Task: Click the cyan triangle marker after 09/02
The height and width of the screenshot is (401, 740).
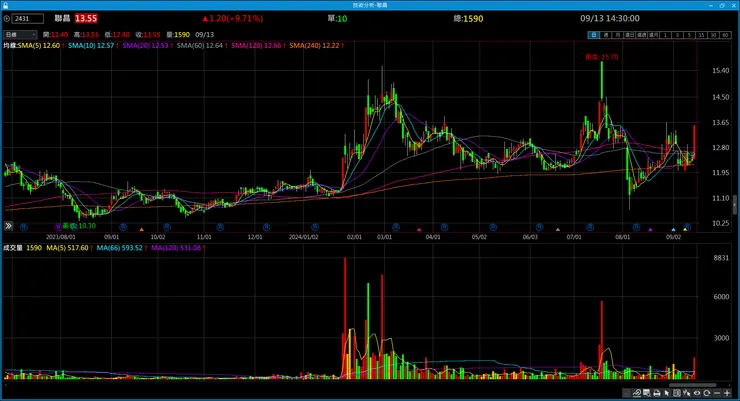Action: tap(673, 230)
